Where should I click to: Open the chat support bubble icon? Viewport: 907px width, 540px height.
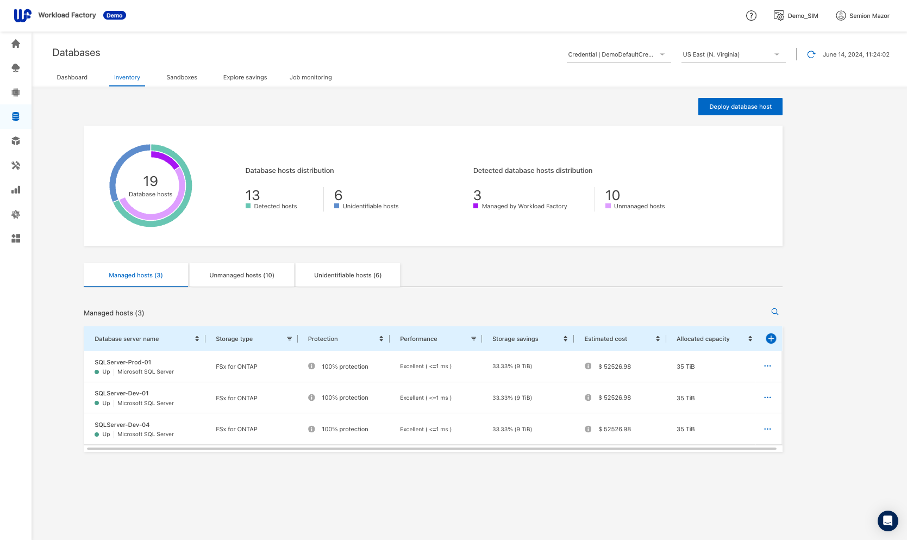tap(887, 520)
